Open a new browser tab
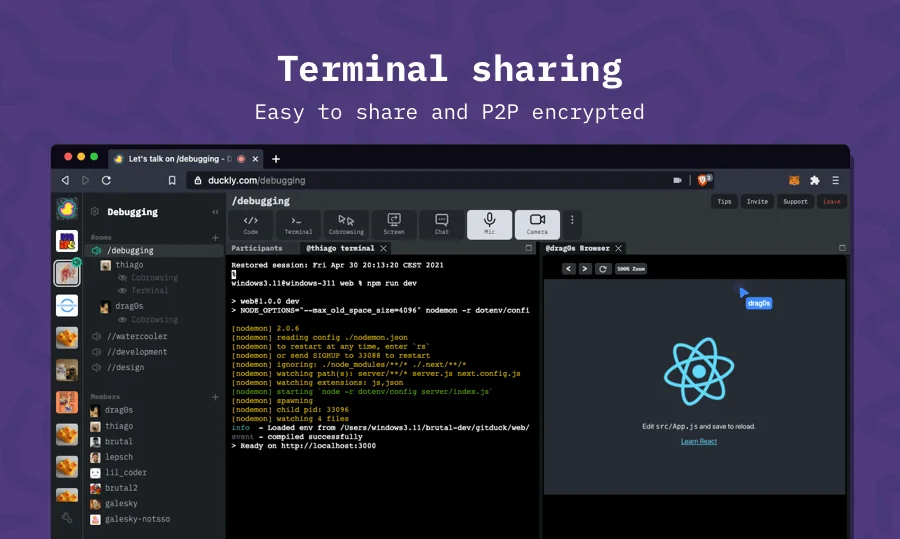Image resolution: width=900 pixels, height=539 pixels. [276, 159]
